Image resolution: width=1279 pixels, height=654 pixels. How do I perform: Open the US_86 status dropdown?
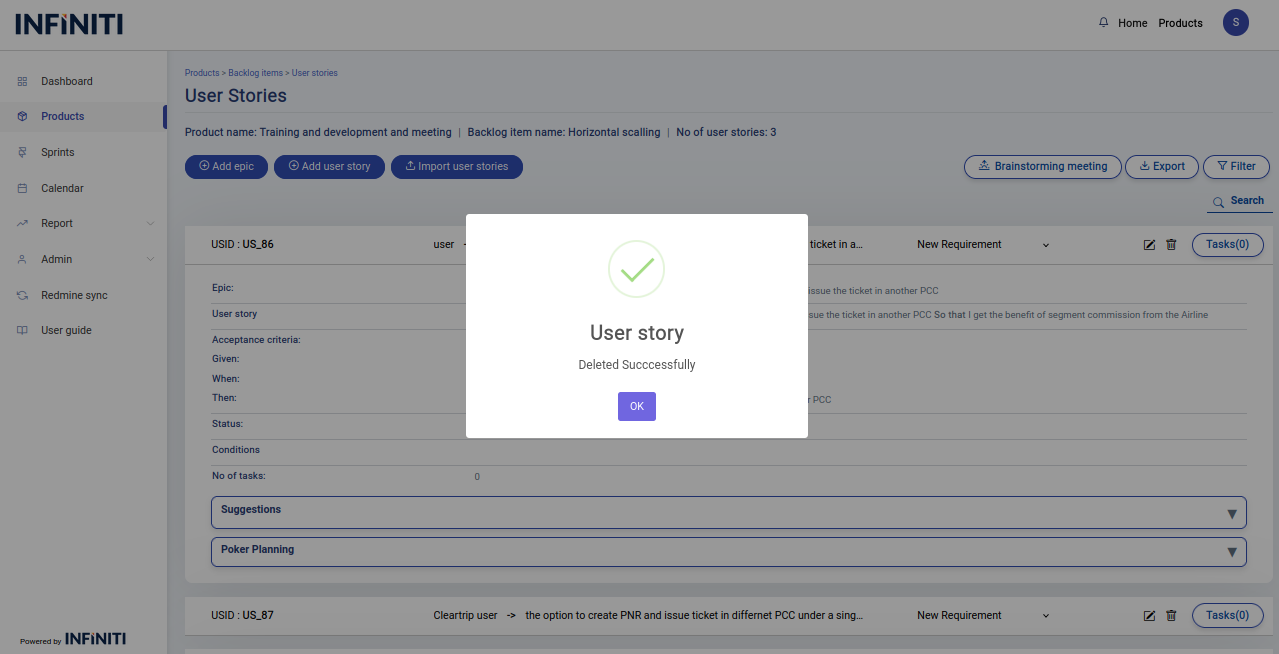pos(983,245)
